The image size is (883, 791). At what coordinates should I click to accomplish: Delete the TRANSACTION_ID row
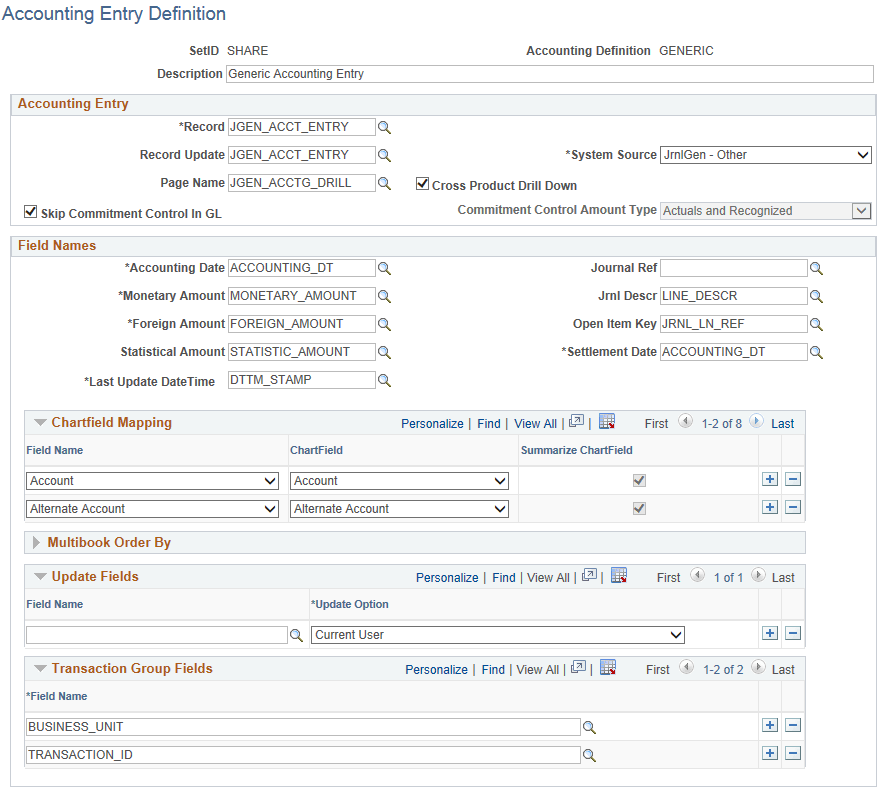coord(793,754)
